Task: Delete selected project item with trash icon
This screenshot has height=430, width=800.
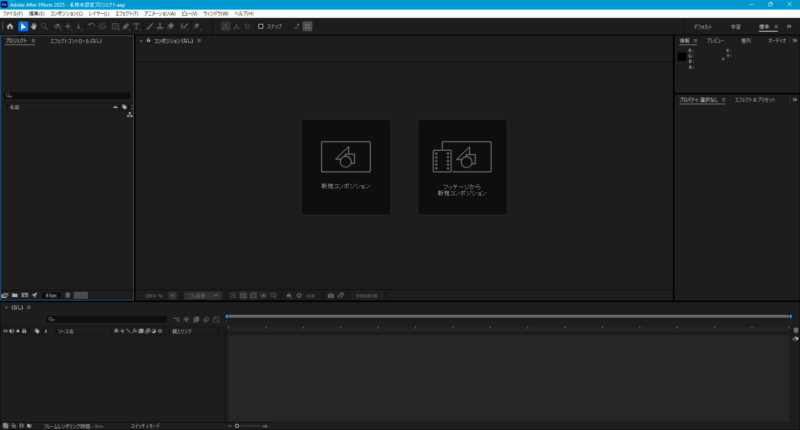Action: point(68,295)
